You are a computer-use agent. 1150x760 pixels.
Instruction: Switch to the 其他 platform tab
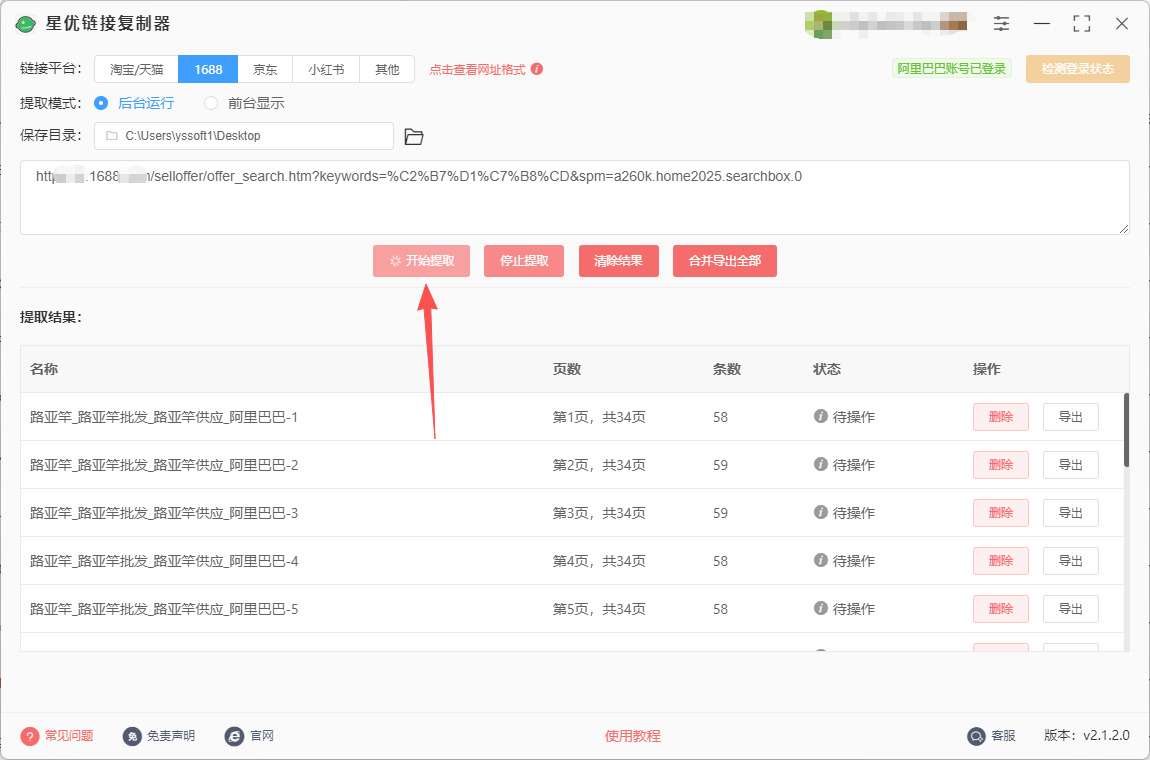coord(387,70)
